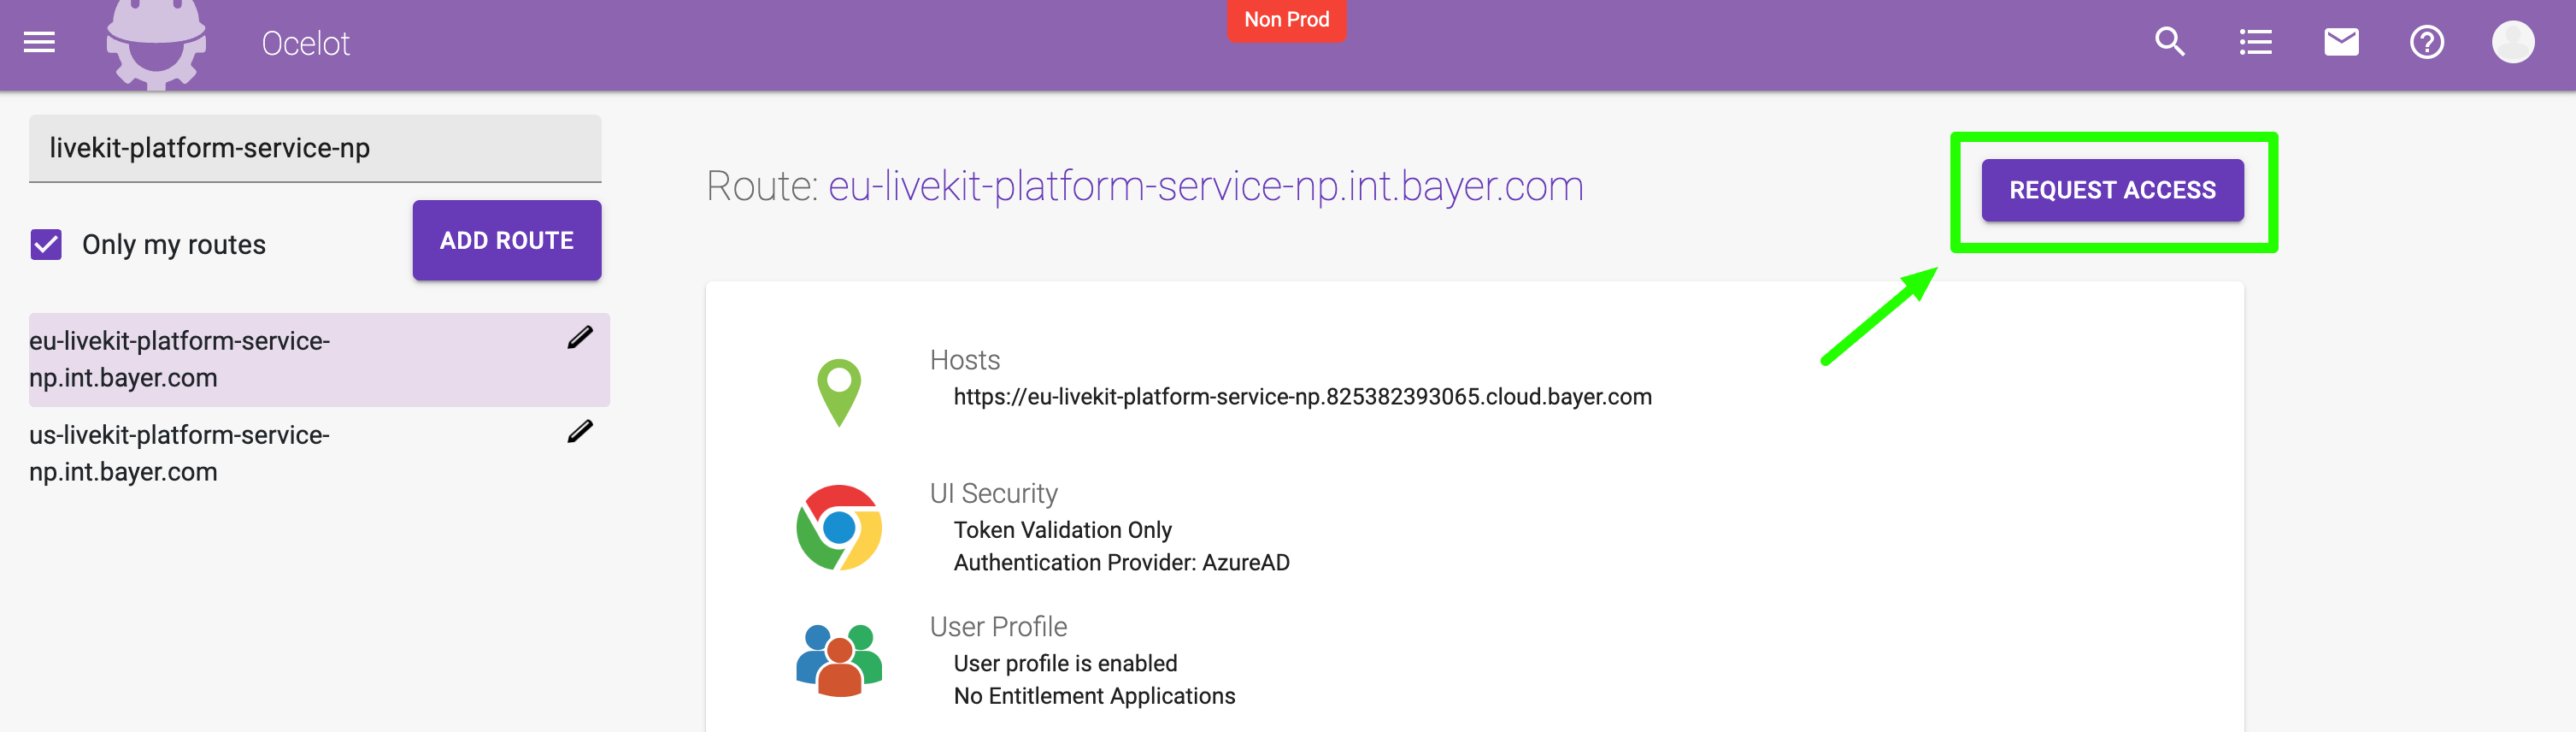2576x732 pixels.
Task: Open the hamburger navigation menu
Action: pyautogui.click(x=39, y=42)
